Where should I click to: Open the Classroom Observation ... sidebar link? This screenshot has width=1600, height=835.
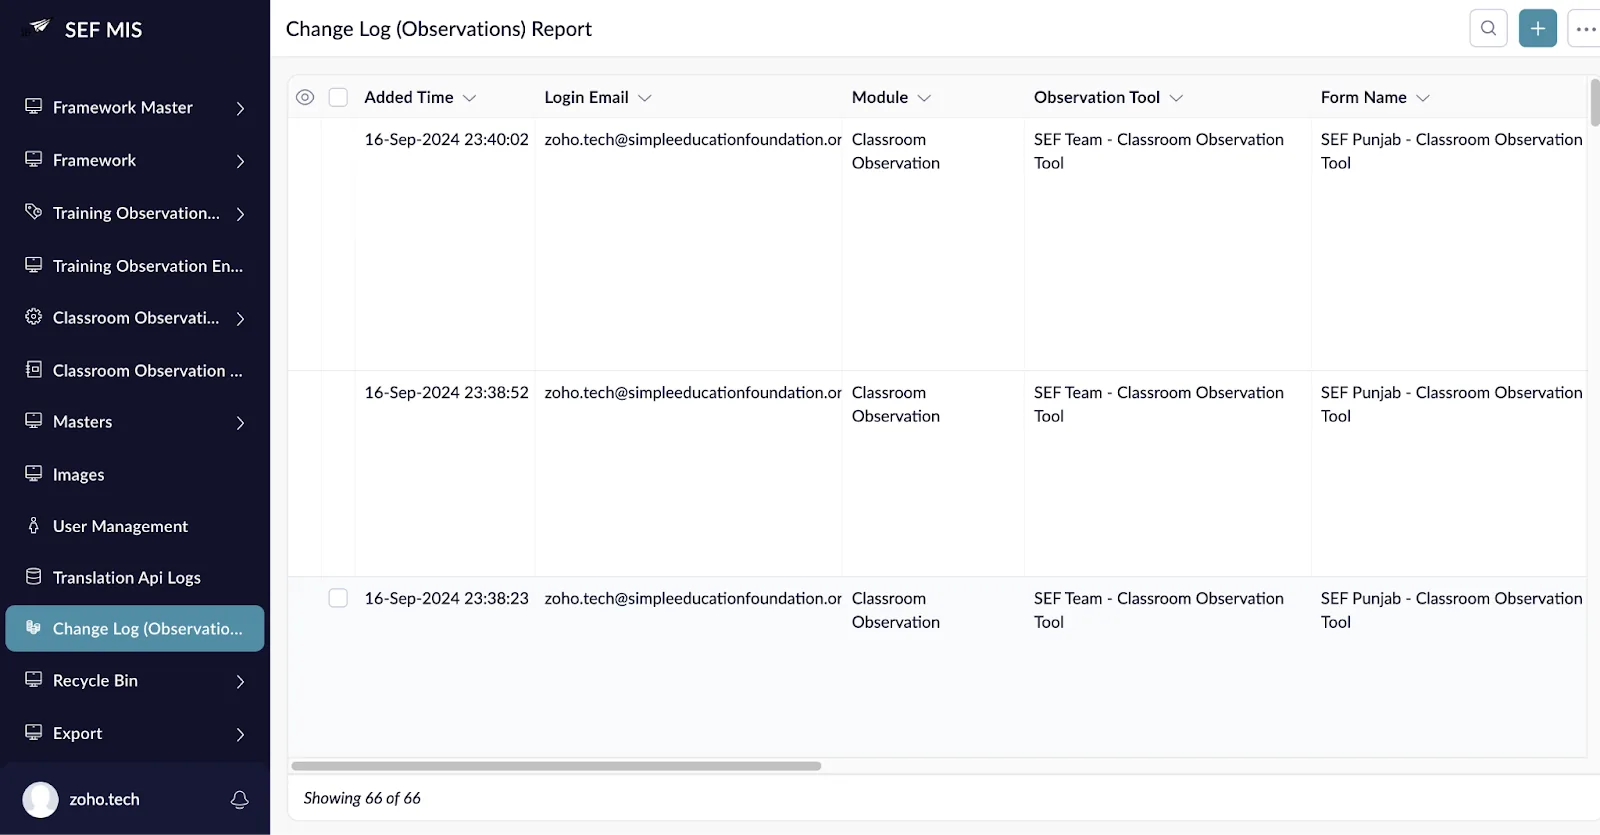click(135, 370)
